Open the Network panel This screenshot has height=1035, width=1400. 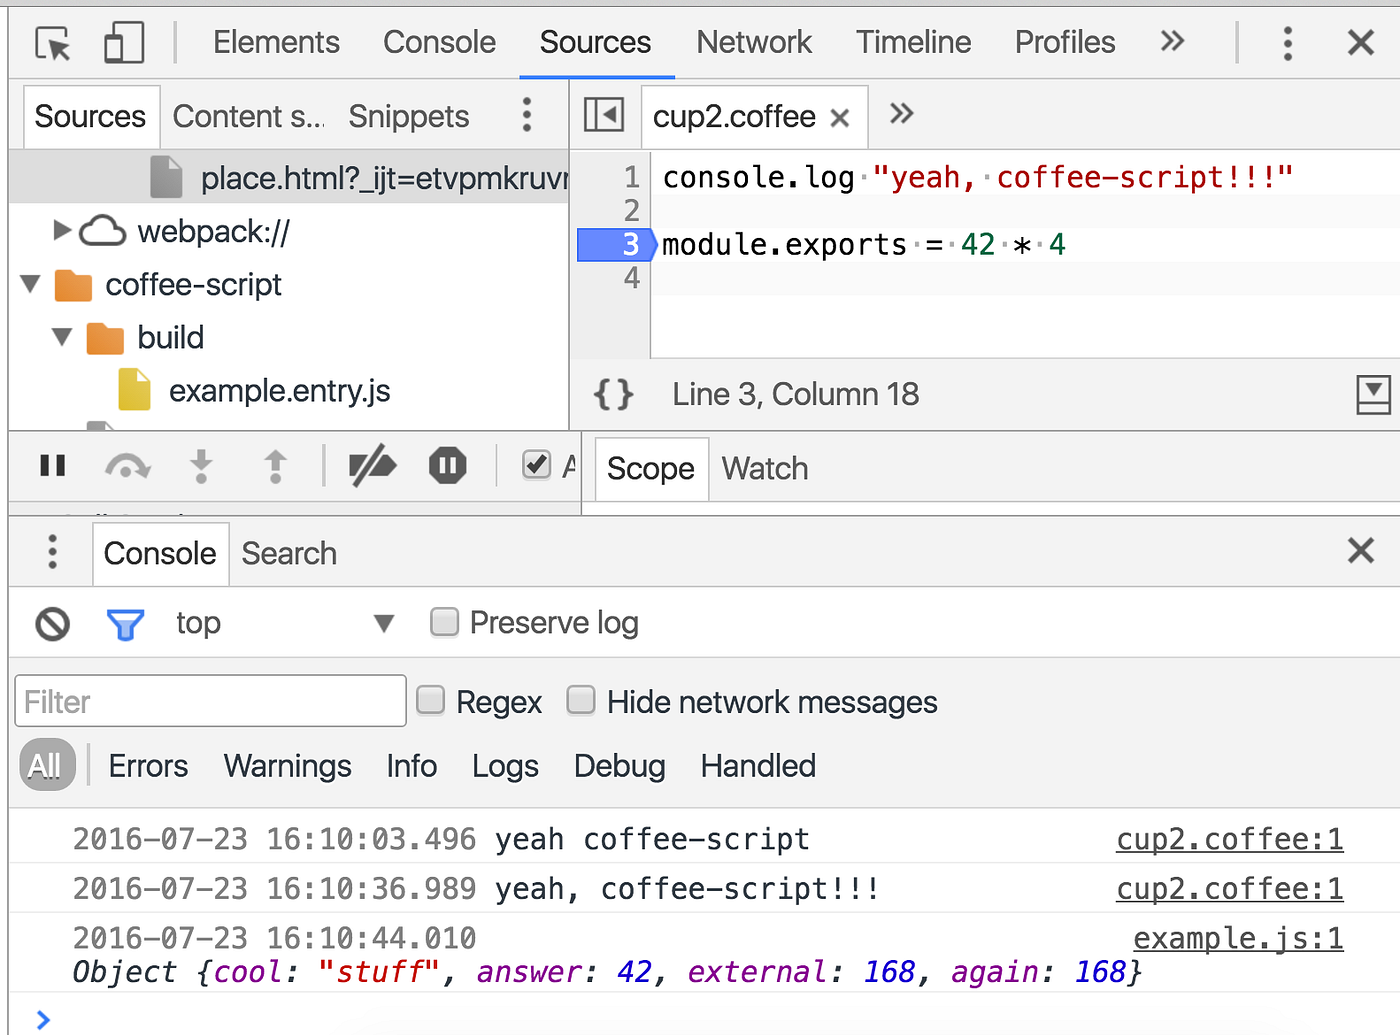pos(754,42)
